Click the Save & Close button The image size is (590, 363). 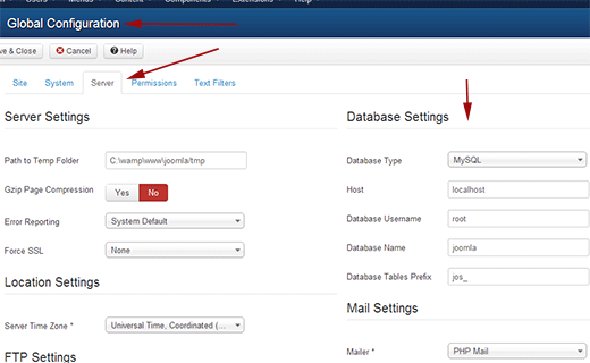tap(20, 51)
